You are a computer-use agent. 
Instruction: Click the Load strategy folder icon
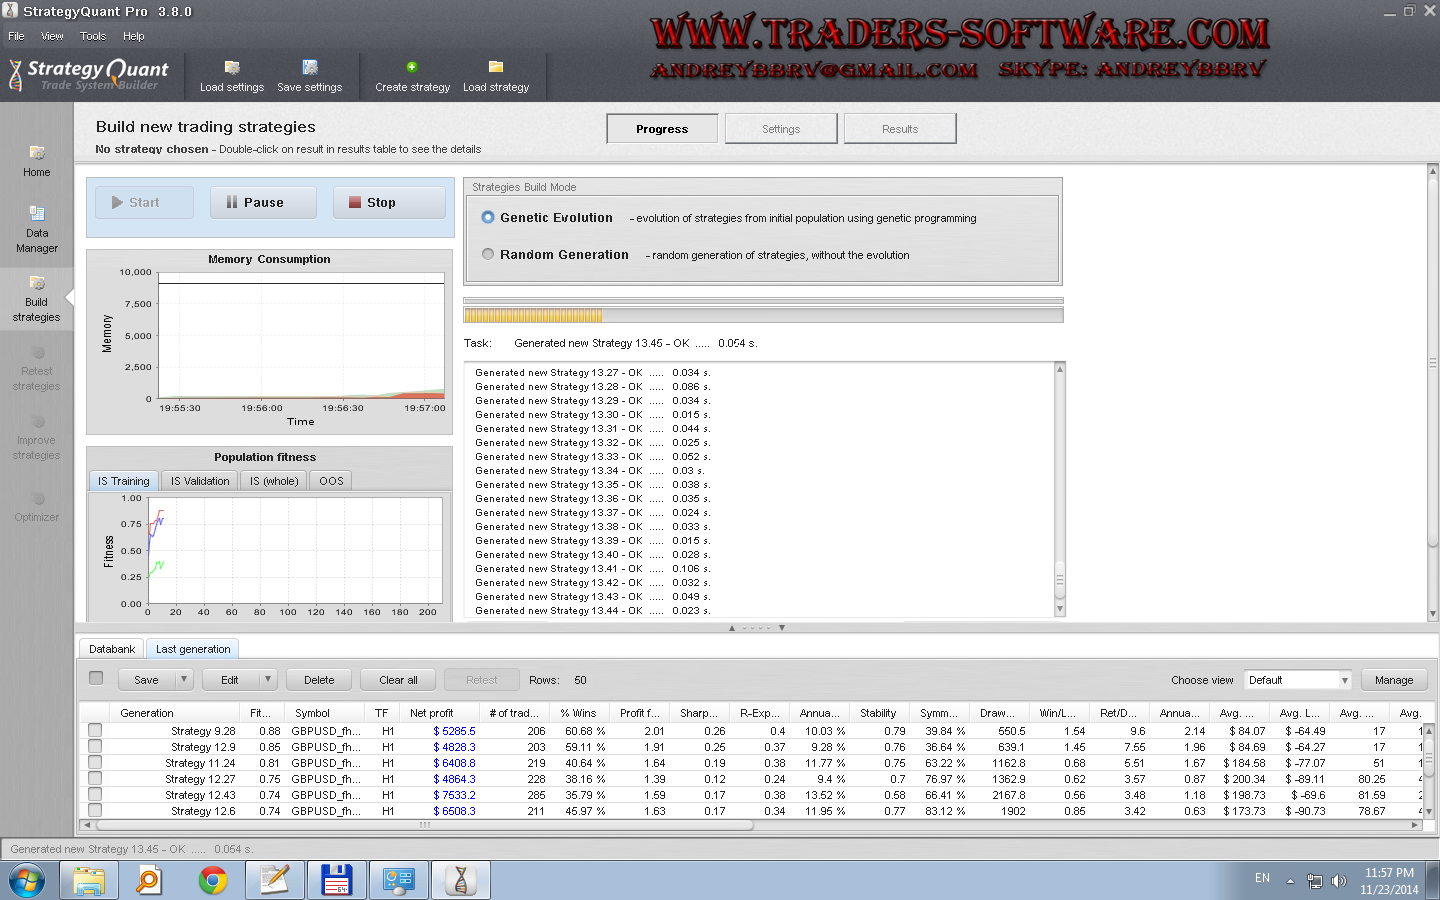click(x=495, y=68)
